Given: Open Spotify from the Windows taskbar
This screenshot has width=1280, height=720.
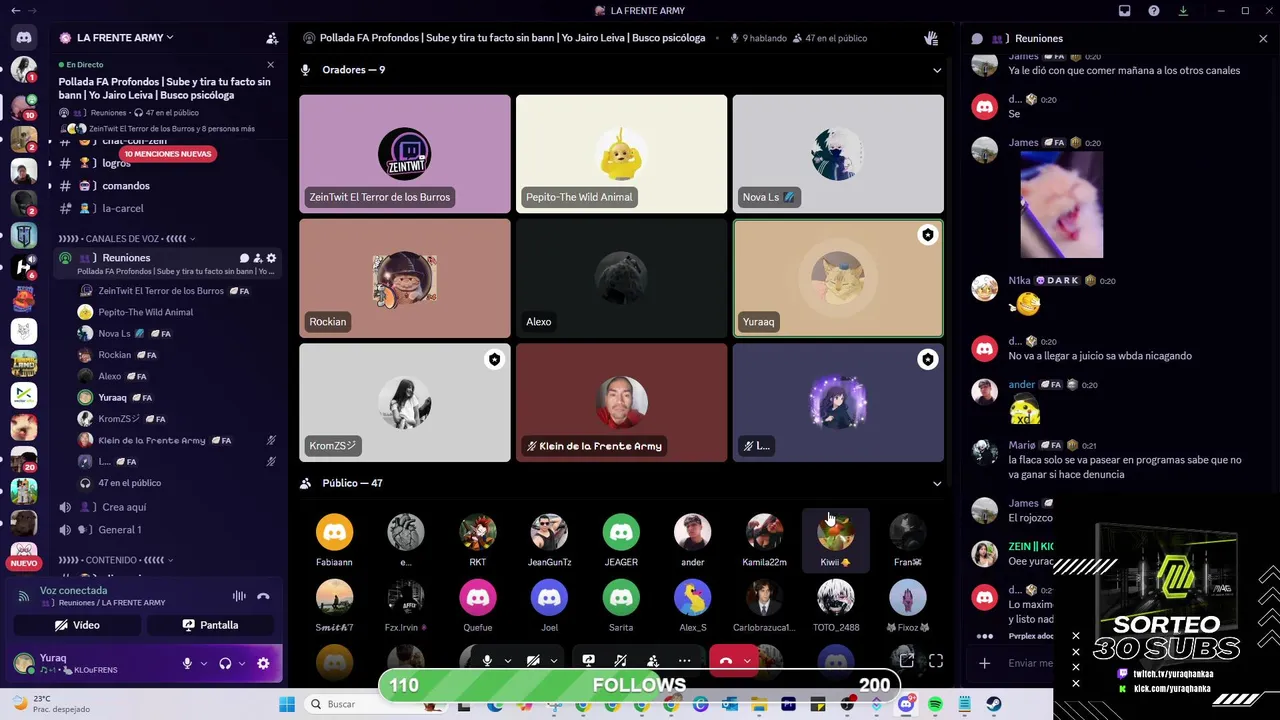Looking at the screenshot, I should coord(935,704).
